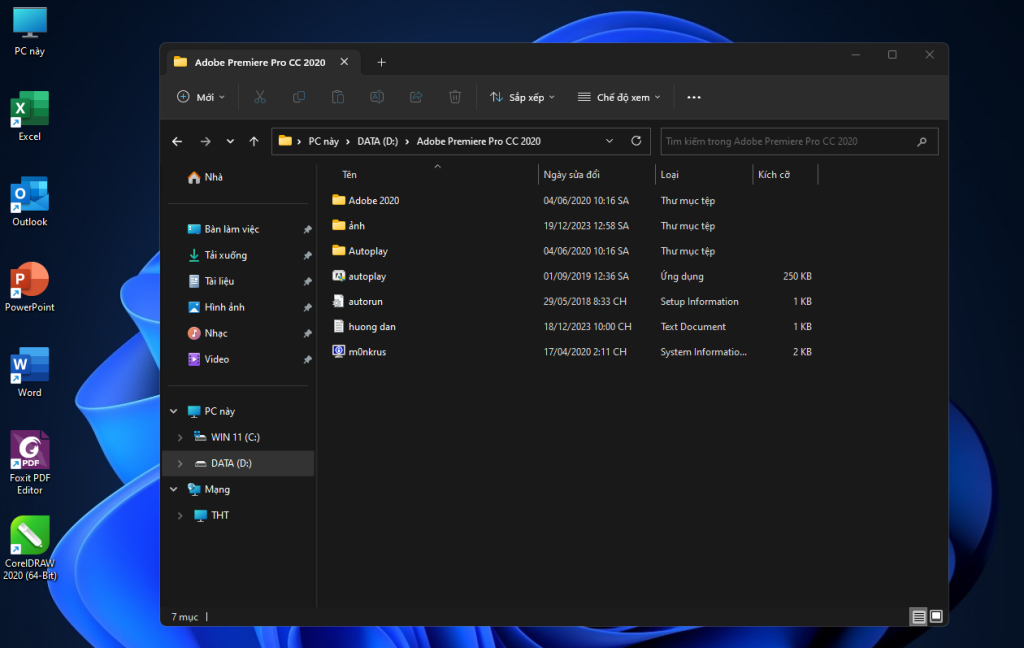Click DATA (D:) in the breadcrumb path
Image resolution: width=1024 pixels, height=648 pixels.
point(377,141)
